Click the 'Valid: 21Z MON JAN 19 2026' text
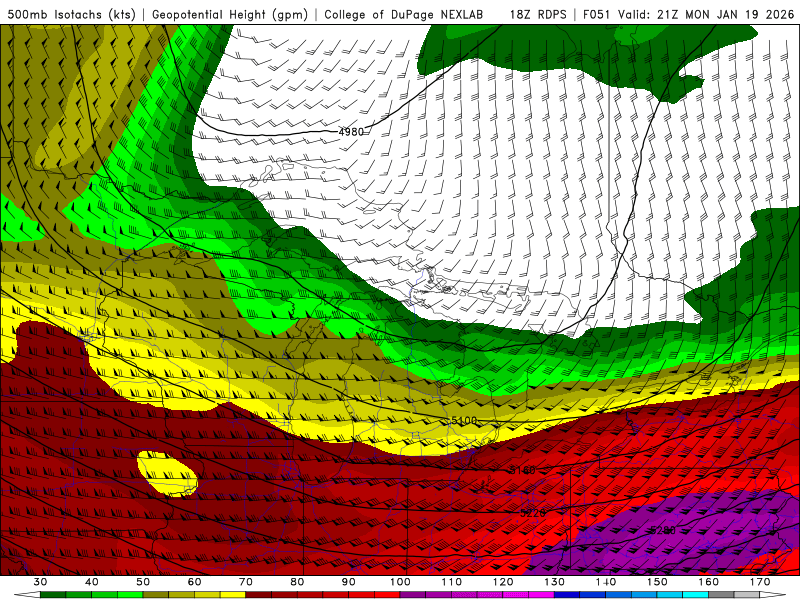This screenshot has height=600, width=800. point(707,14)
